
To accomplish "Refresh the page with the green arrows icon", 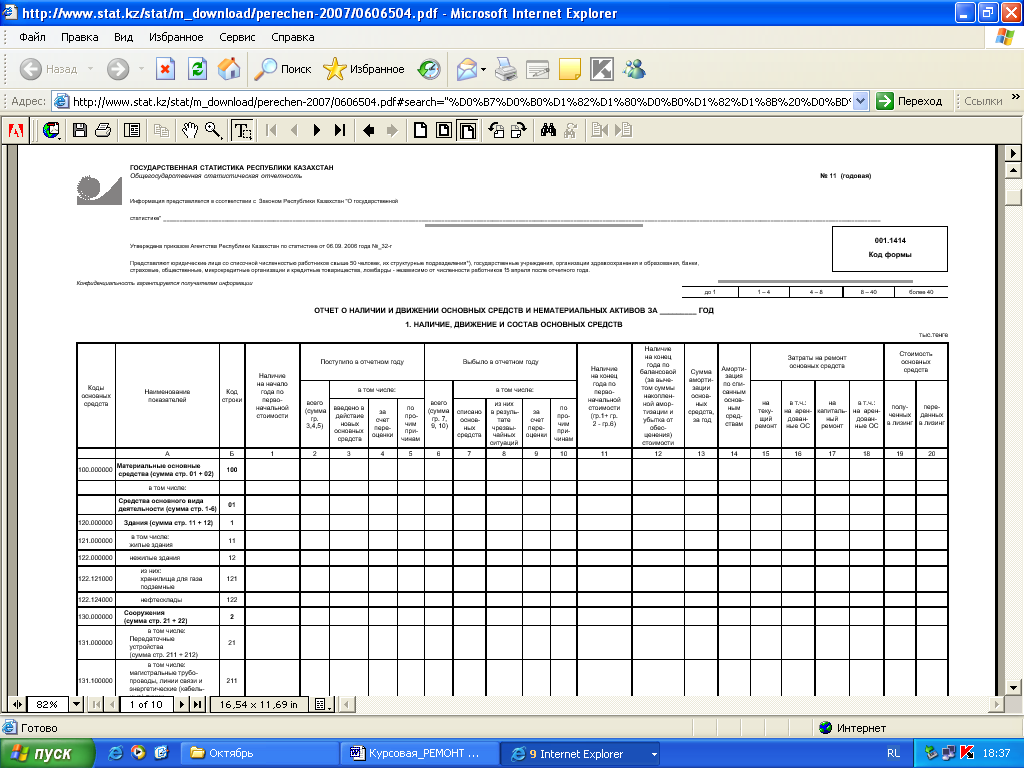I will point(198,69).
